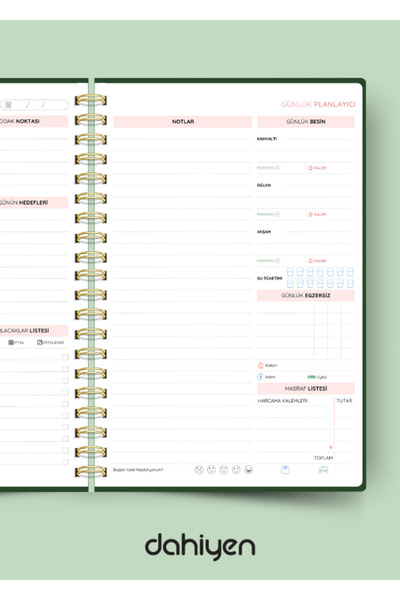Tick the Ertelendi checked box legend
400x600 pixels.
point(39,342)
